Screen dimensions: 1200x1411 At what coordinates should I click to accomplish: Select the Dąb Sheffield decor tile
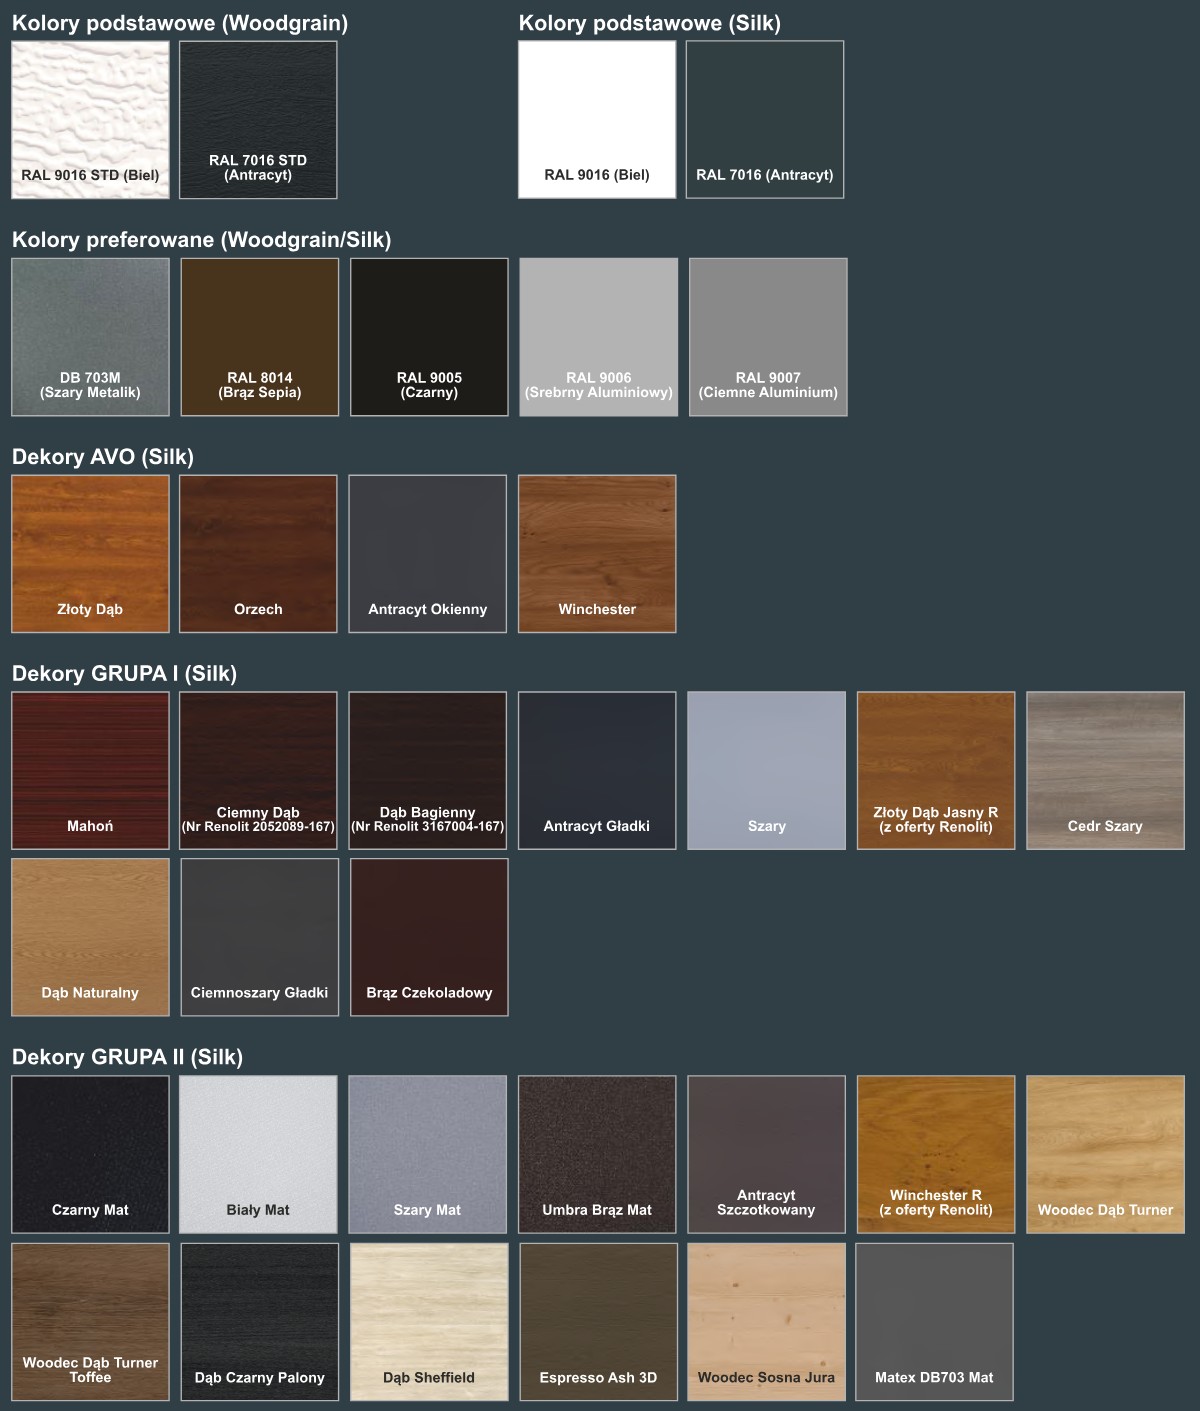[429, 1321]
